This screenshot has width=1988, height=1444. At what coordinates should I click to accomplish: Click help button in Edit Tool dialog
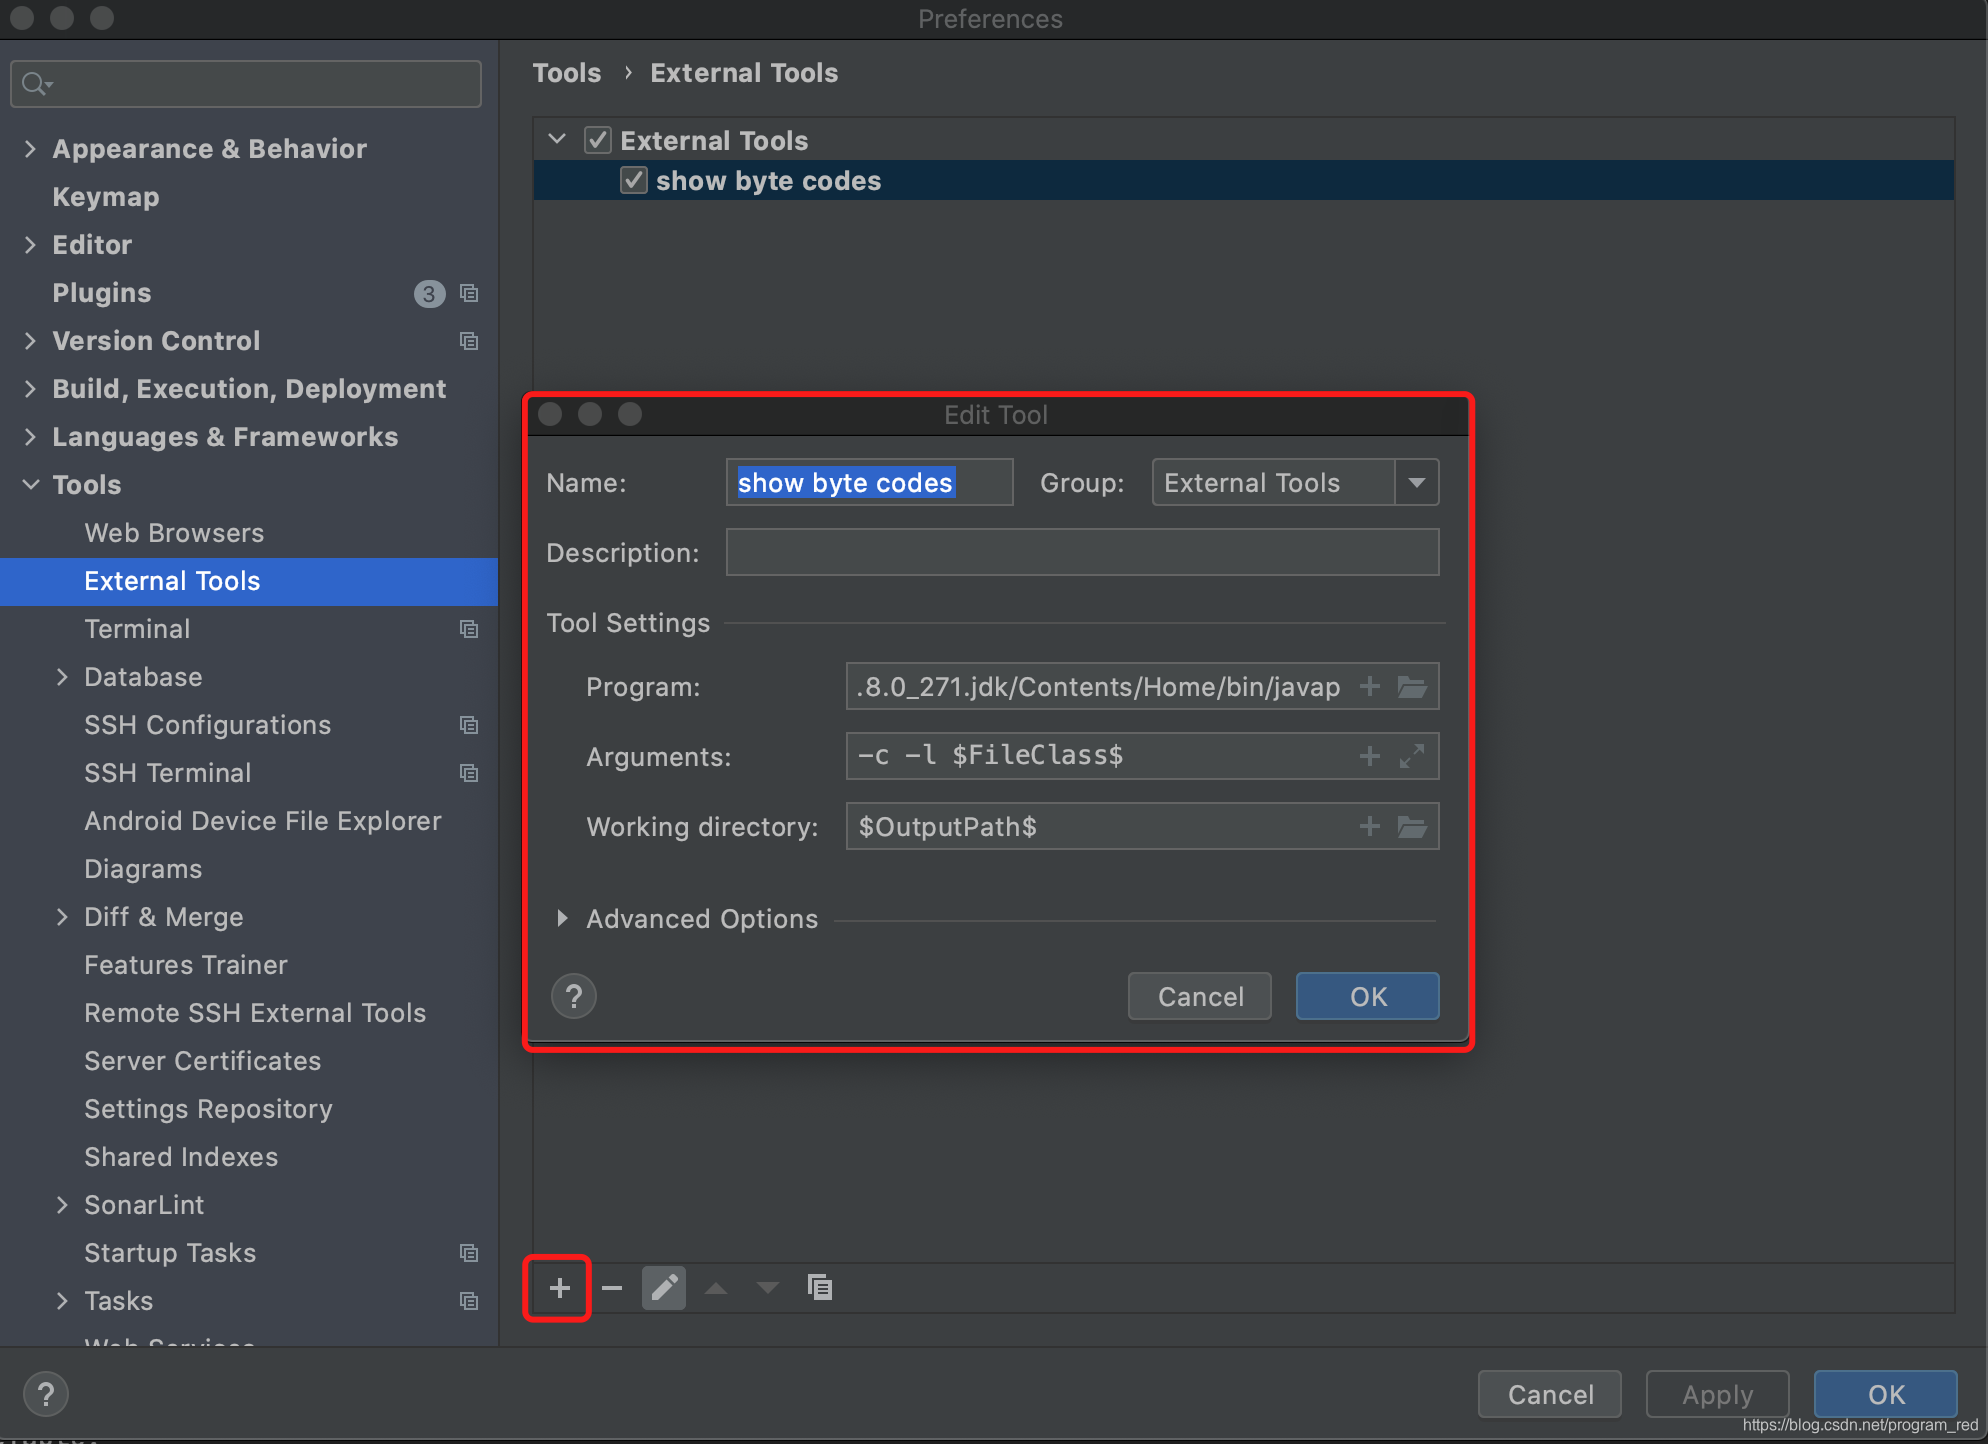[574, 996]
